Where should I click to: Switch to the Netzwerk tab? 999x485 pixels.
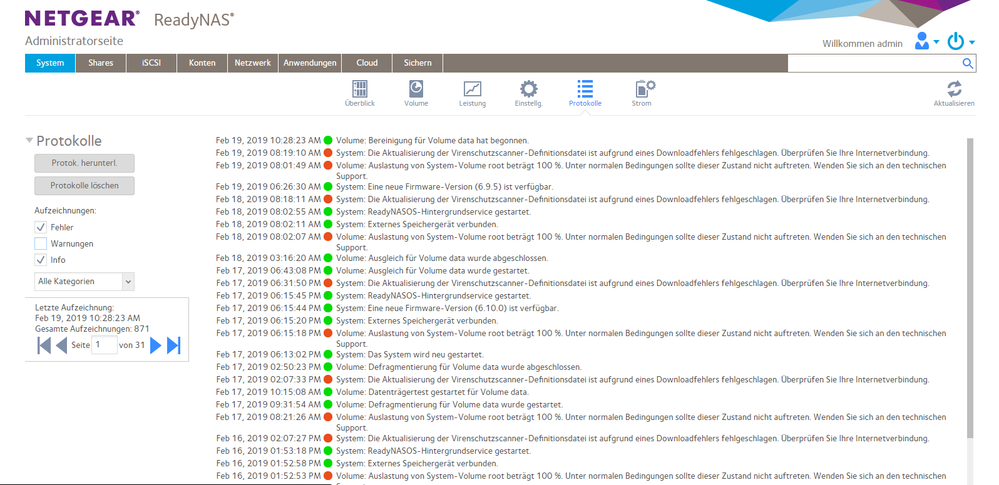[x=253, y=63]
